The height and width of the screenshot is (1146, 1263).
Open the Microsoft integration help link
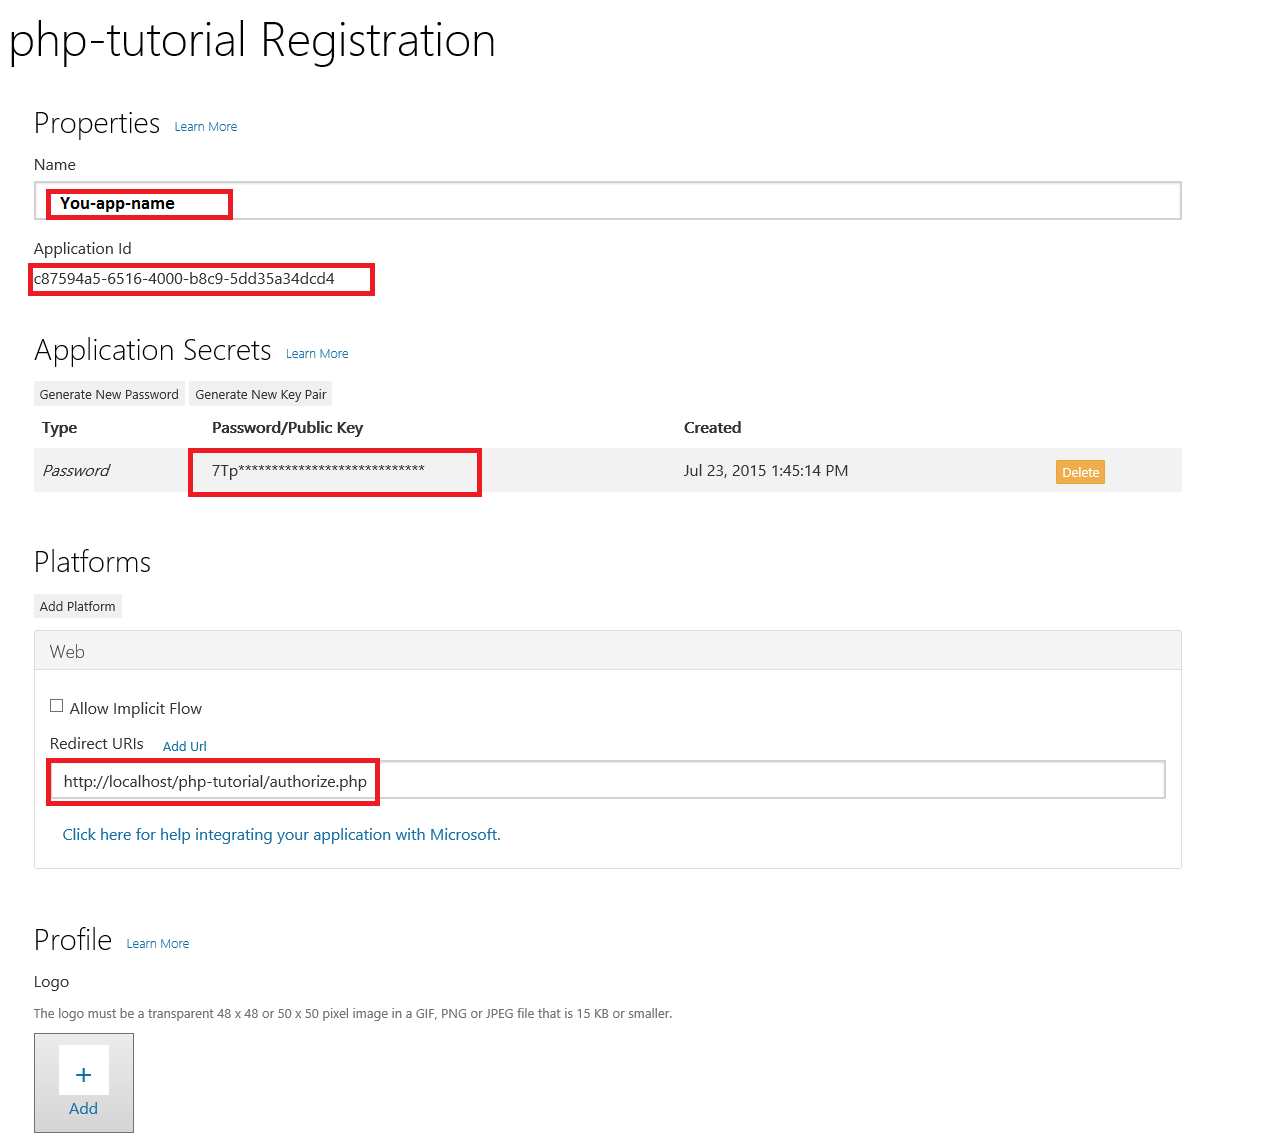281,835
